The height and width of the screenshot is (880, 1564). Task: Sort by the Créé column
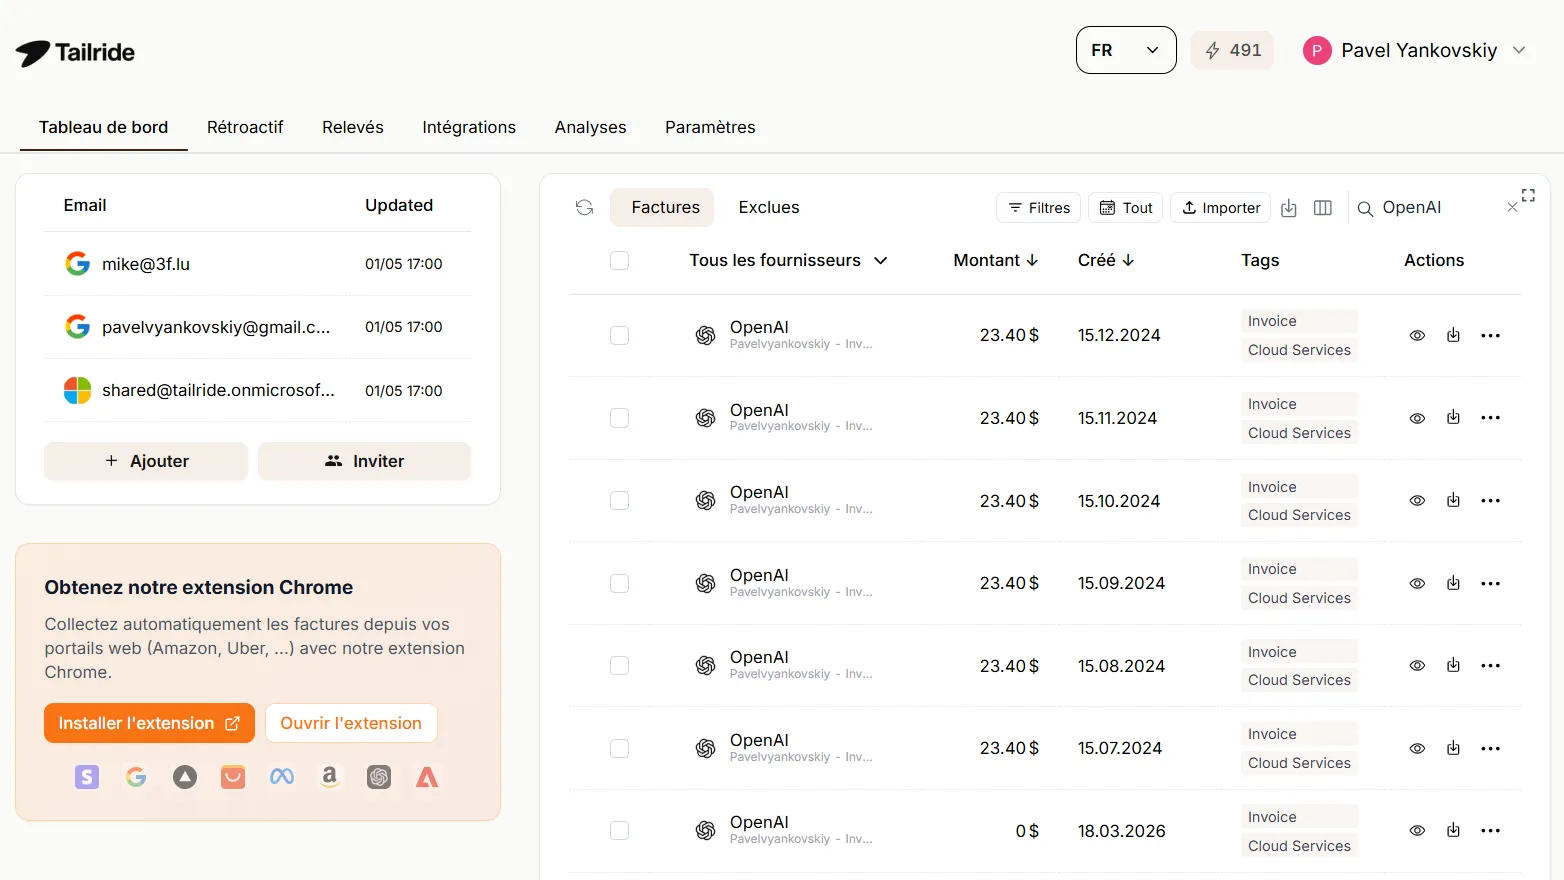(1106, 260)
